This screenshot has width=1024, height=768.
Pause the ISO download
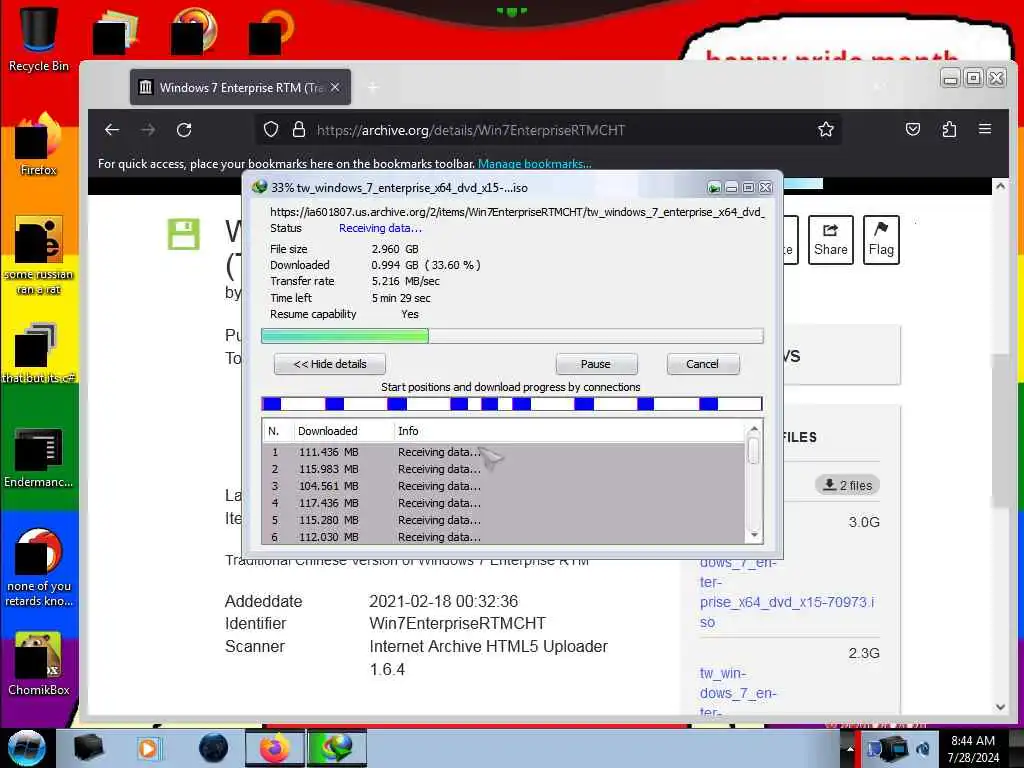pos(596,364)
